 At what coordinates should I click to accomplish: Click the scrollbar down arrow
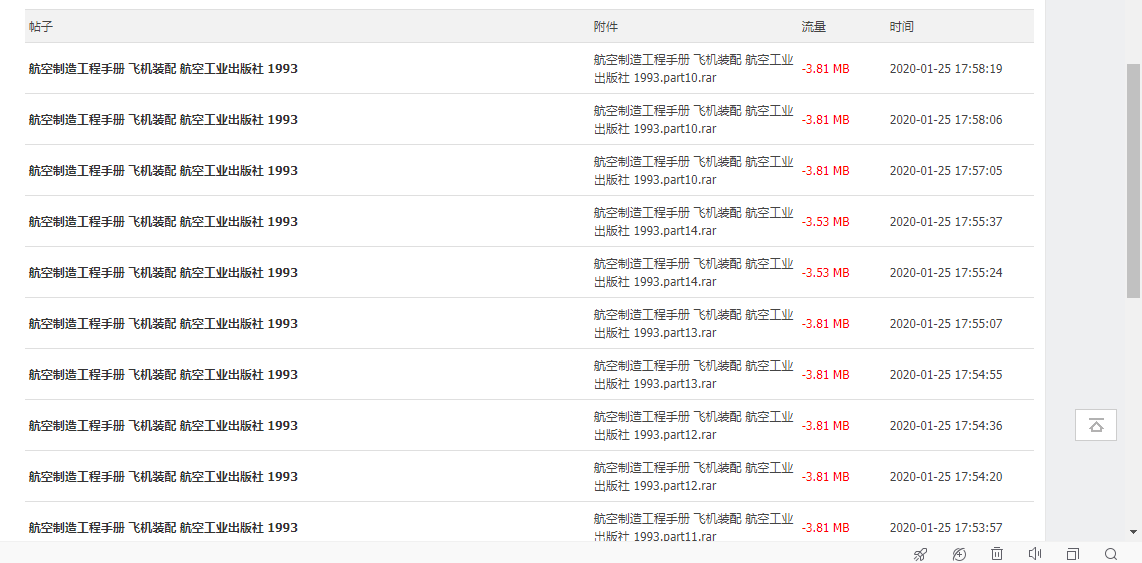(1134, 532)
